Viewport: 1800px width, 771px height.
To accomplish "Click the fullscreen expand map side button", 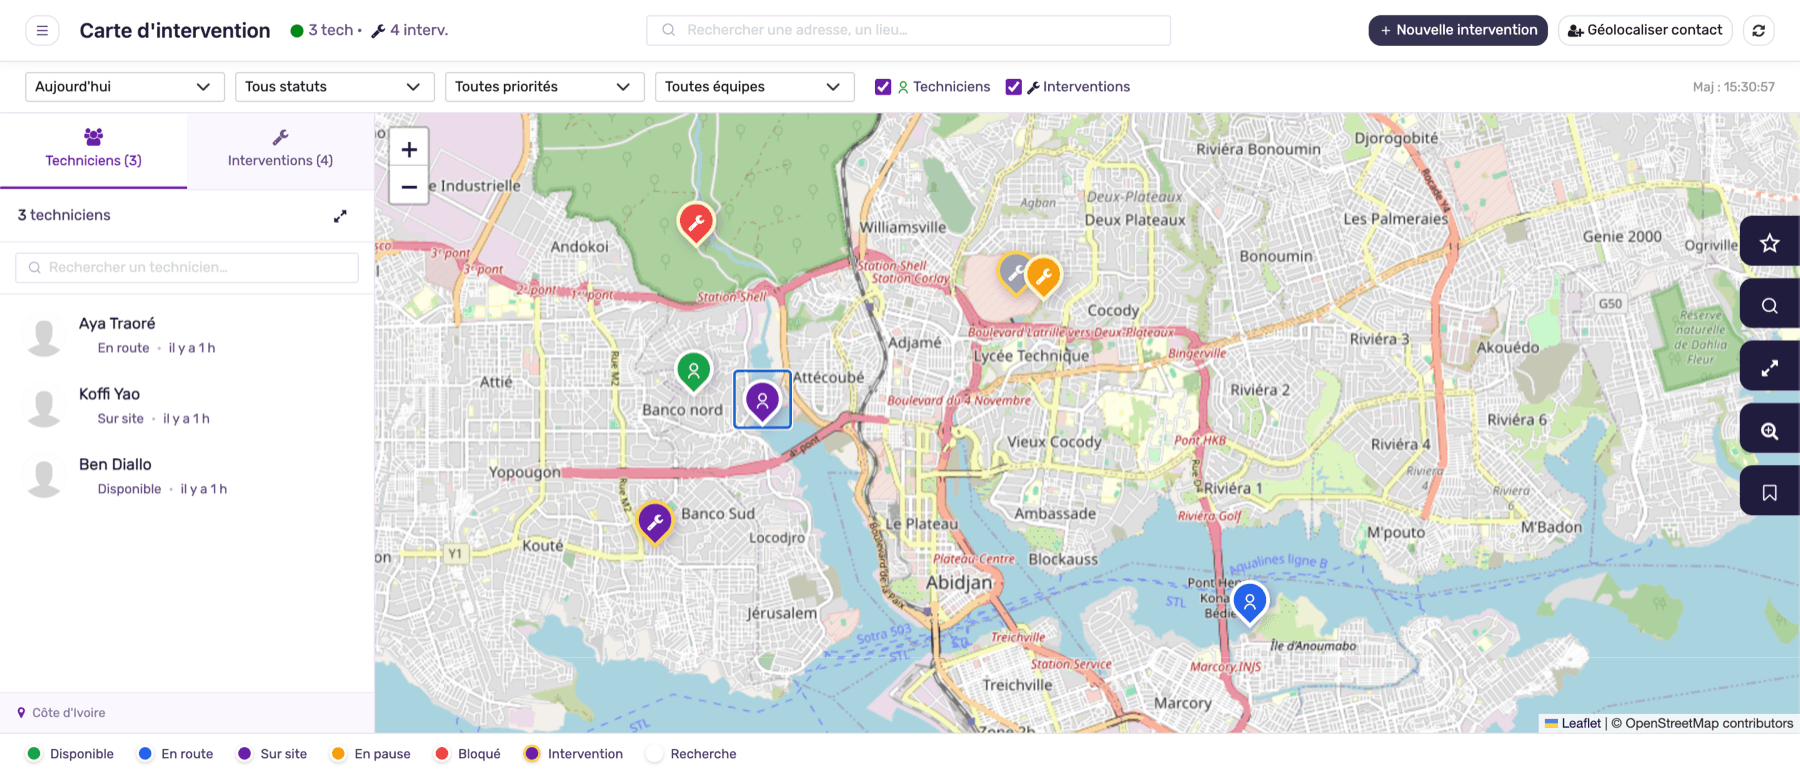I will pos(1769,368).
